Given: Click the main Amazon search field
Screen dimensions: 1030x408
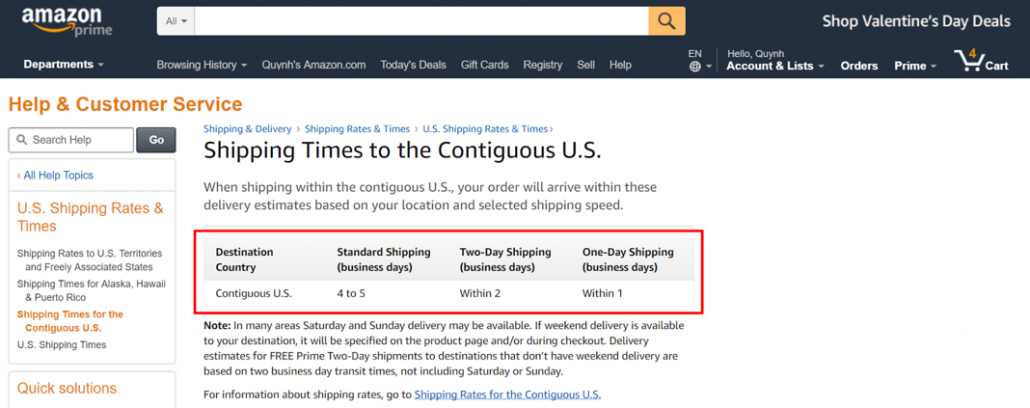Looking at the screenshot, I should point(421,20).
